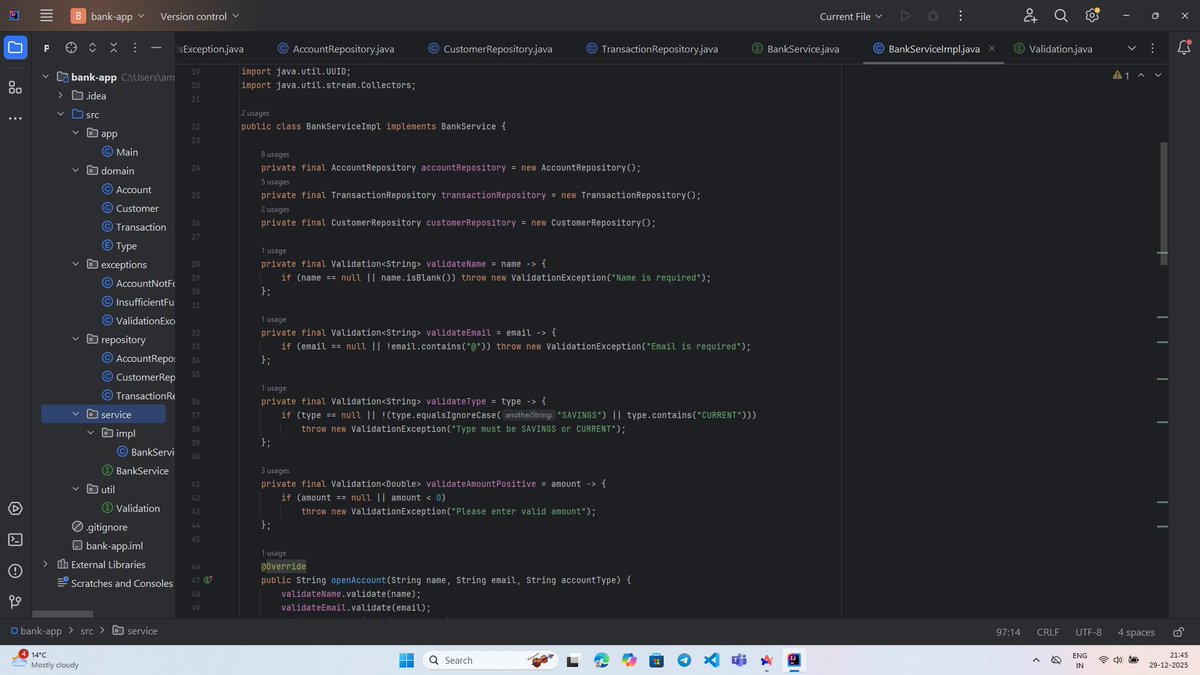Run the current file

point(905,16)
